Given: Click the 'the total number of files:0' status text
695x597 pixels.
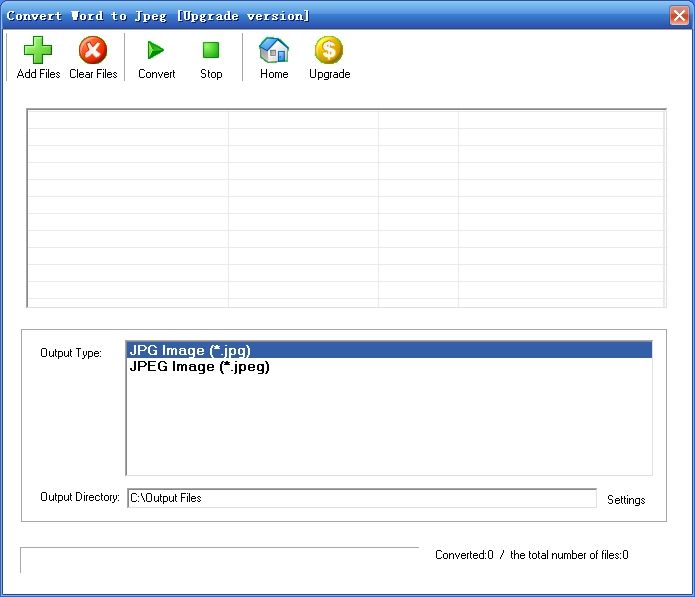Looking at the screenshot, I should 569,555.
